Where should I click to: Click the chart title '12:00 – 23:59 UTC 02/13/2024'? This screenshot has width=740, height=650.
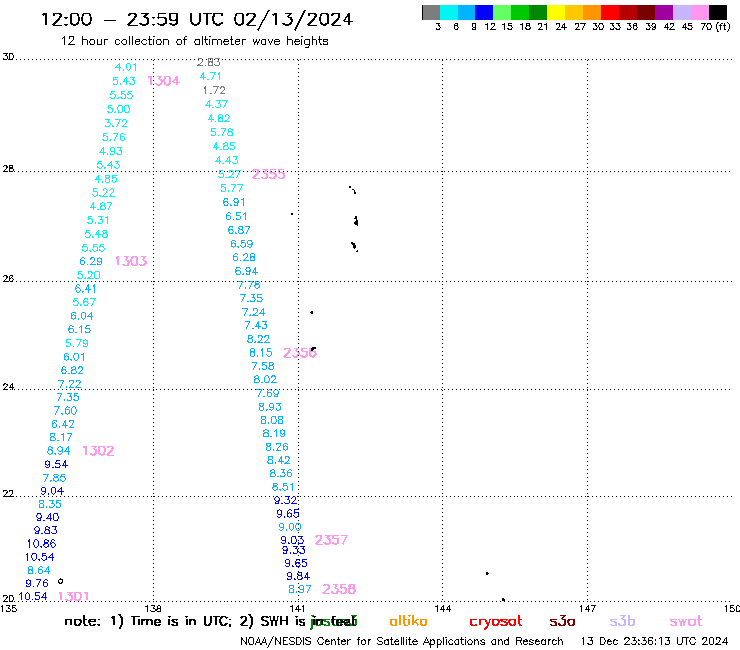pyautogui.click(x=197, y=19)
